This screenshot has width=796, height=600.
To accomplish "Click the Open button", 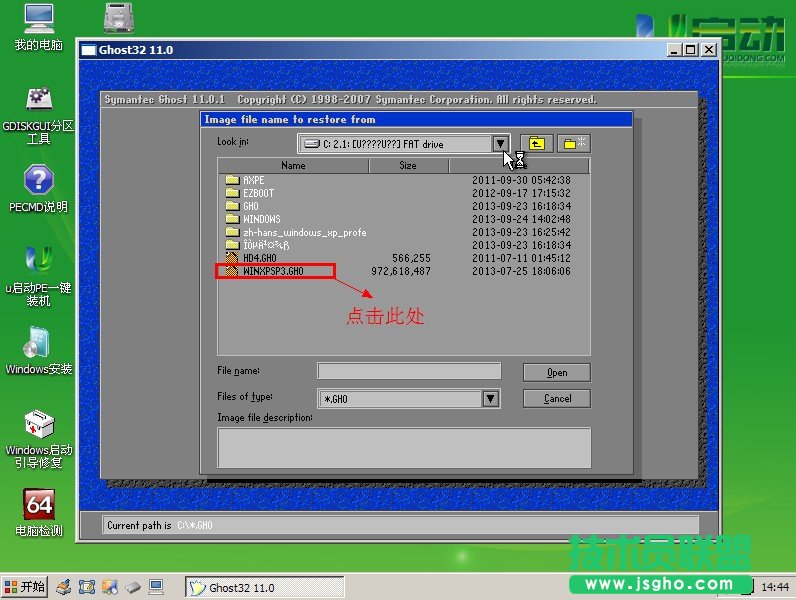I will pos(556,372).
